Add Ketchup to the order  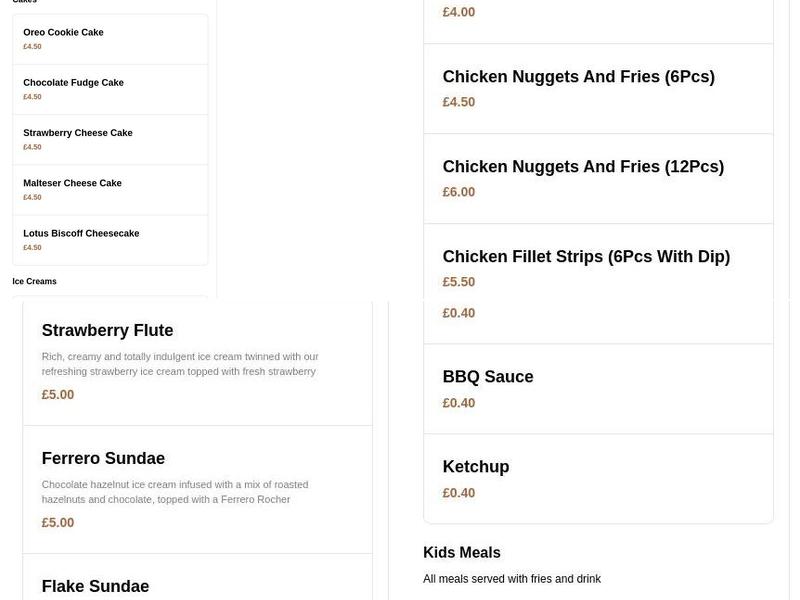[x=477, y=466]
